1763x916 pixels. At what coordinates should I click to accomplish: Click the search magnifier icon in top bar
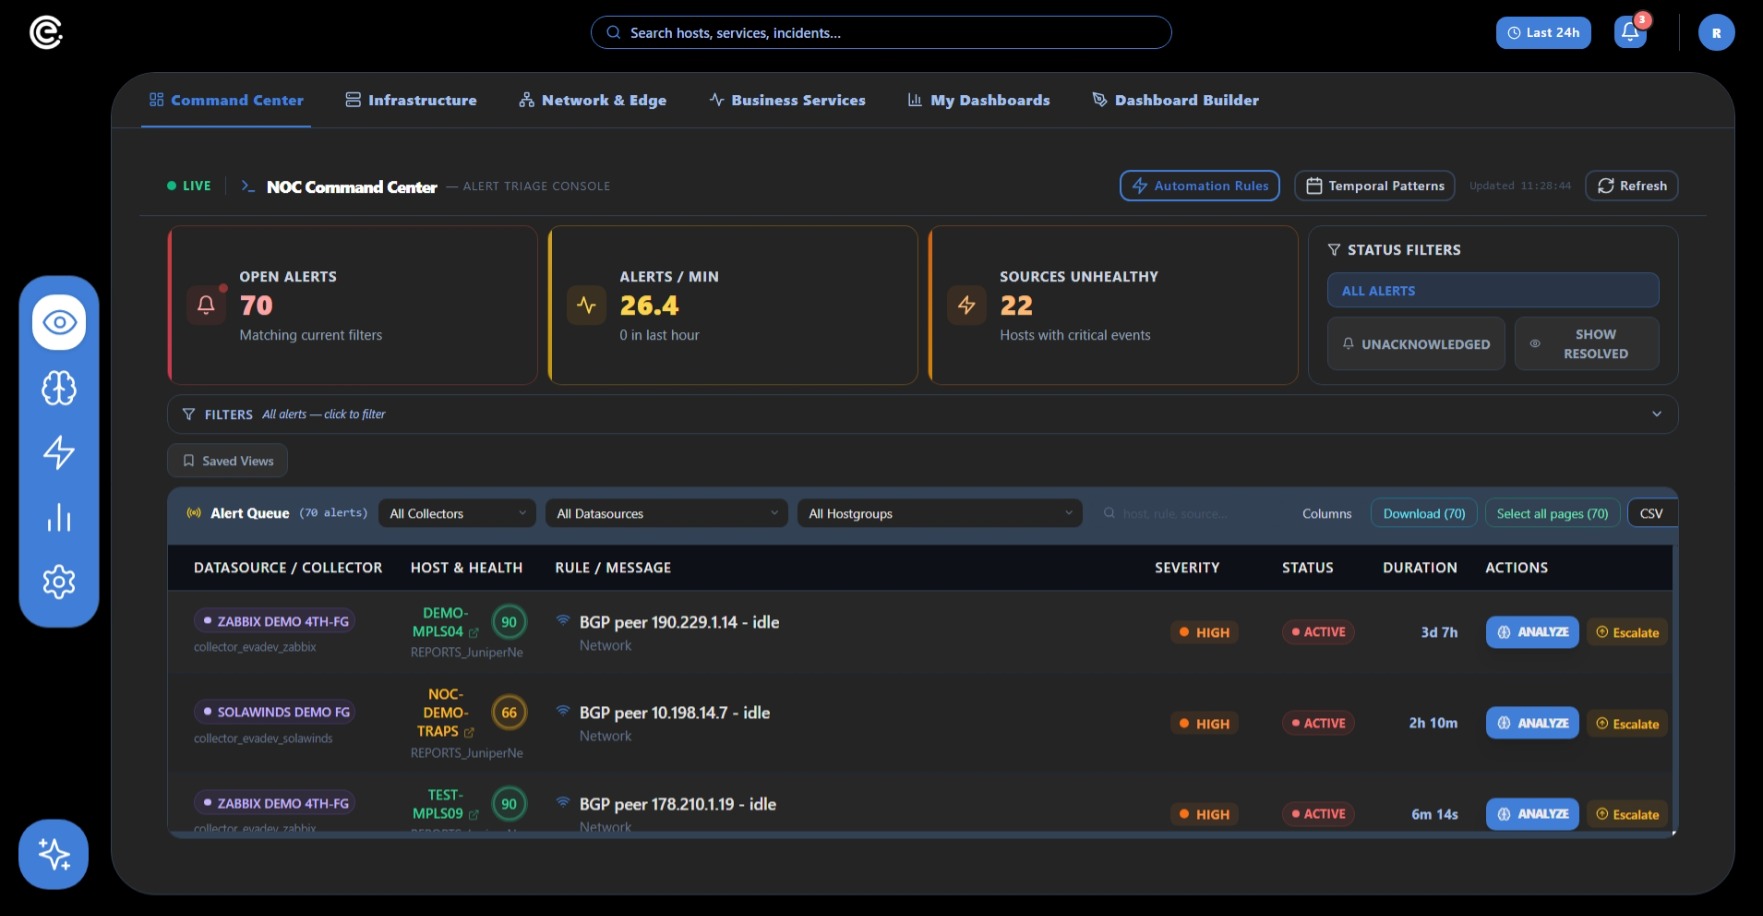614,32
